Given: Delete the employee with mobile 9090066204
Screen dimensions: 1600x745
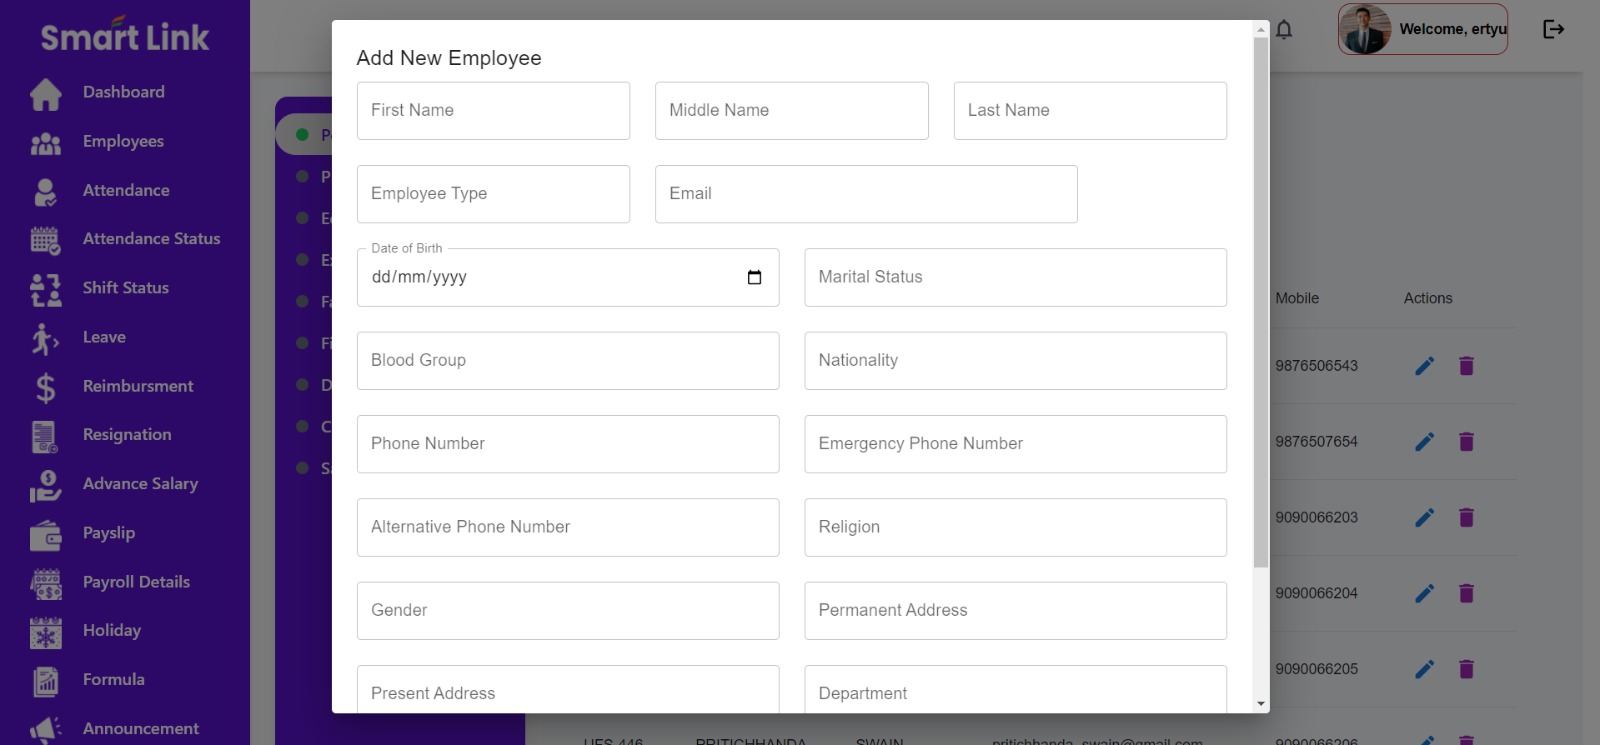Looking at the screenshot, I should pos(1466,594).
